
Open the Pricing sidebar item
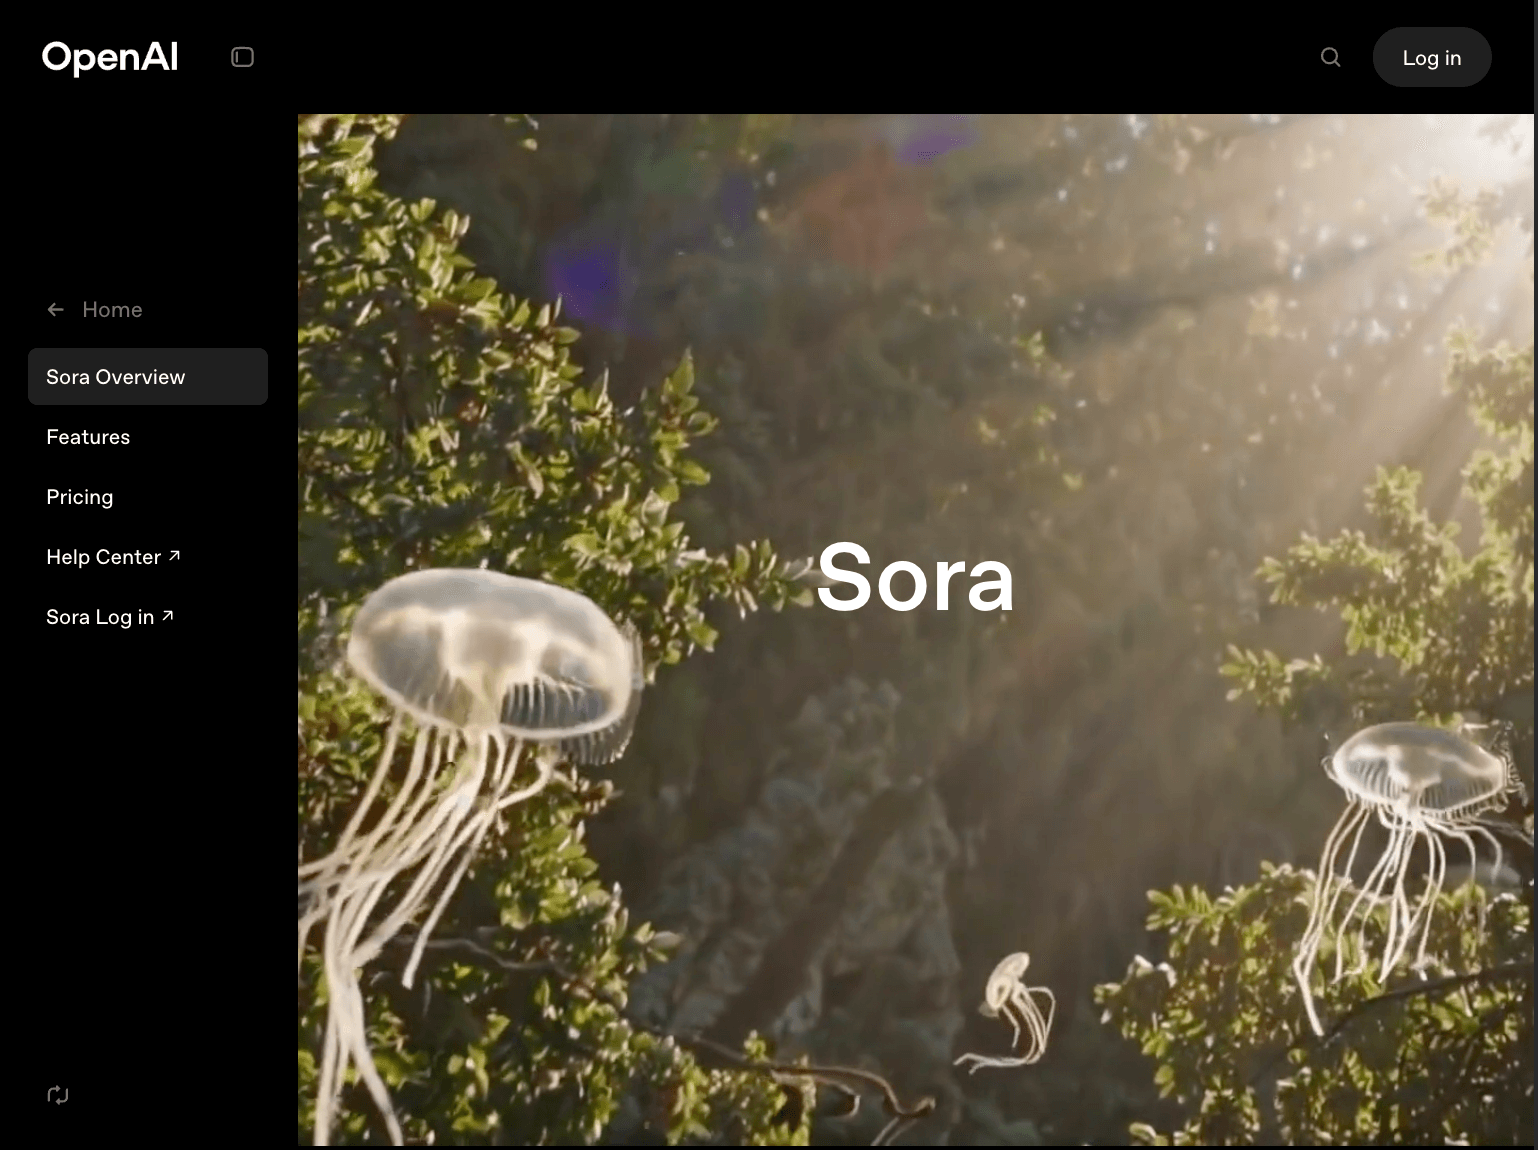[80, 497]
